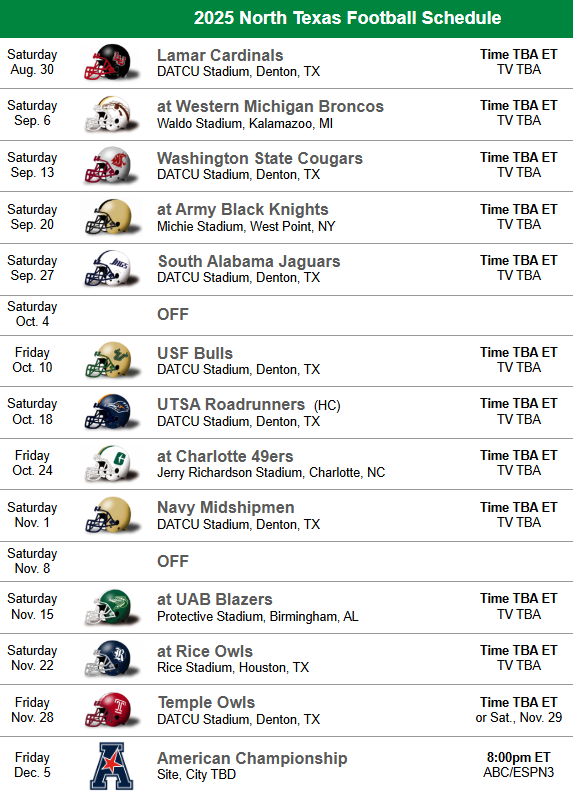Select the Washington State Cougars helmet

(x=111, y=166)
